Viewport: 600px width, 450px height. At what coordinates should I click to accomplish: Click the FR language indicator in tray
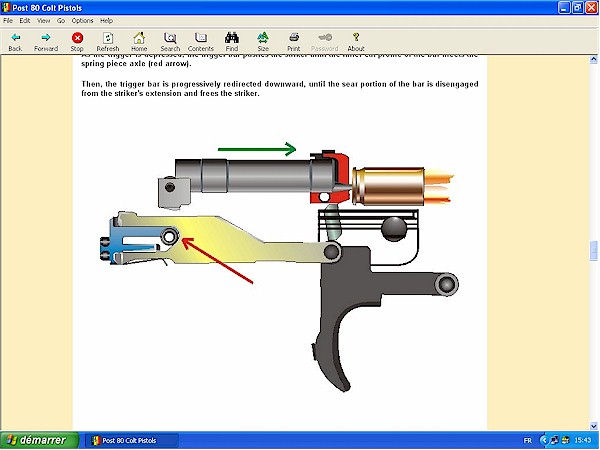click(x=528, y=440)
